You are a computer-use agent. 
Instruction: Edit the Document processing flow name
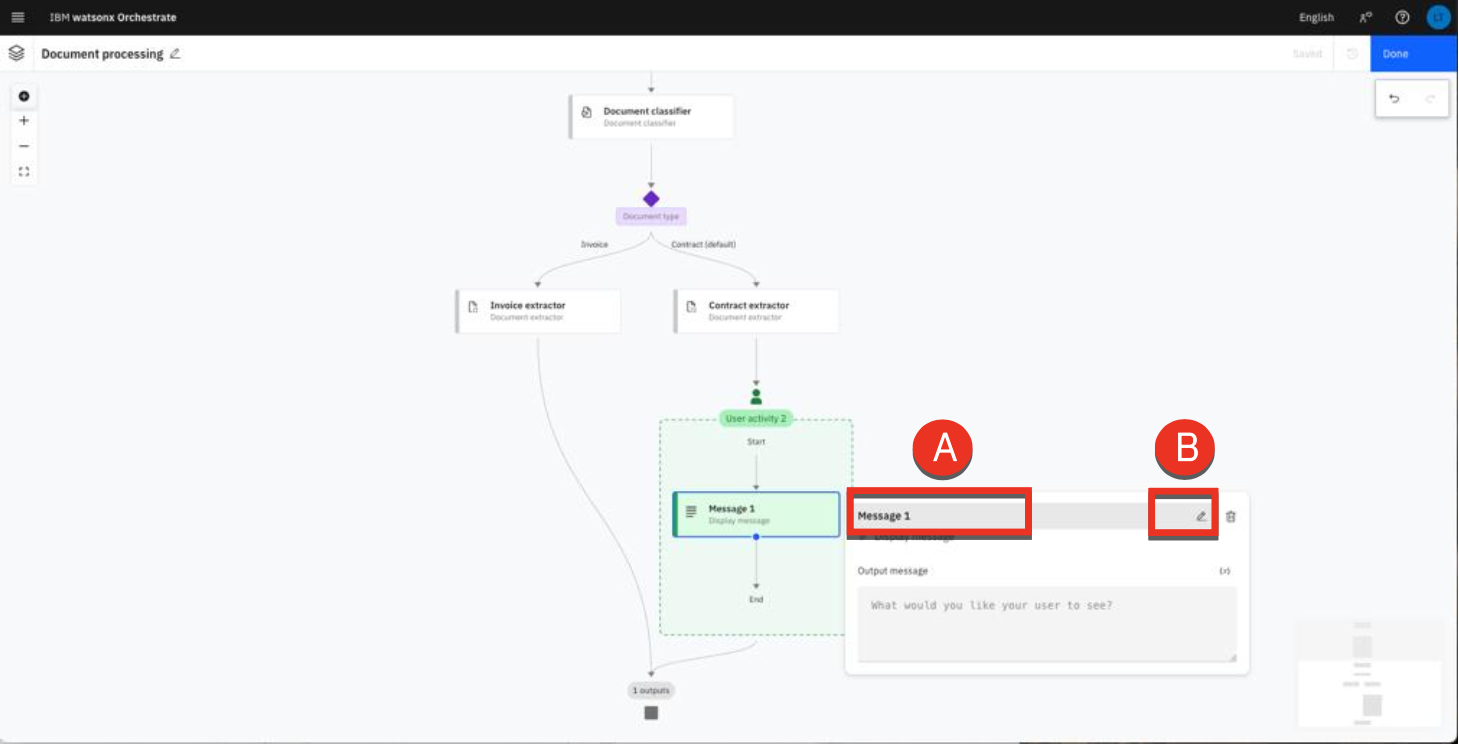pyautogui.click(x=175, y=54)
